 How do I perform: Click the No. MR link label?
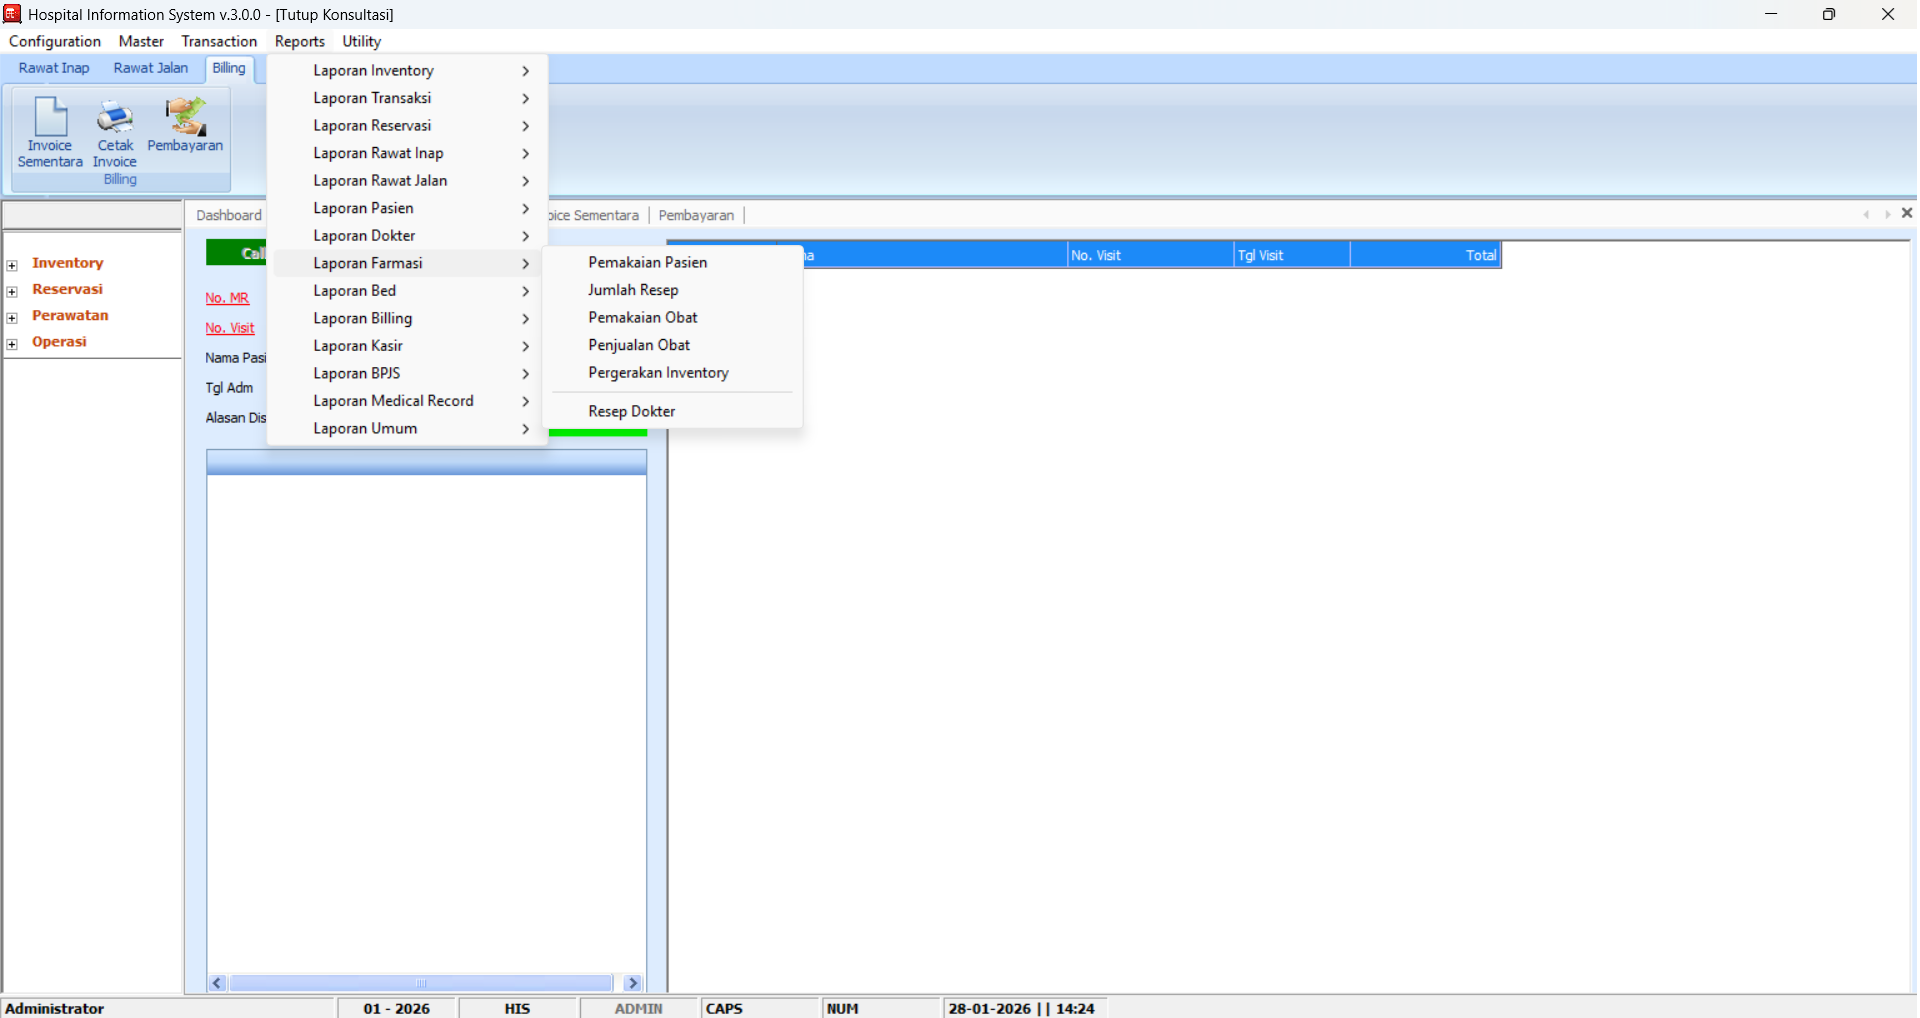pyautogui.click(x=227, y=298)
